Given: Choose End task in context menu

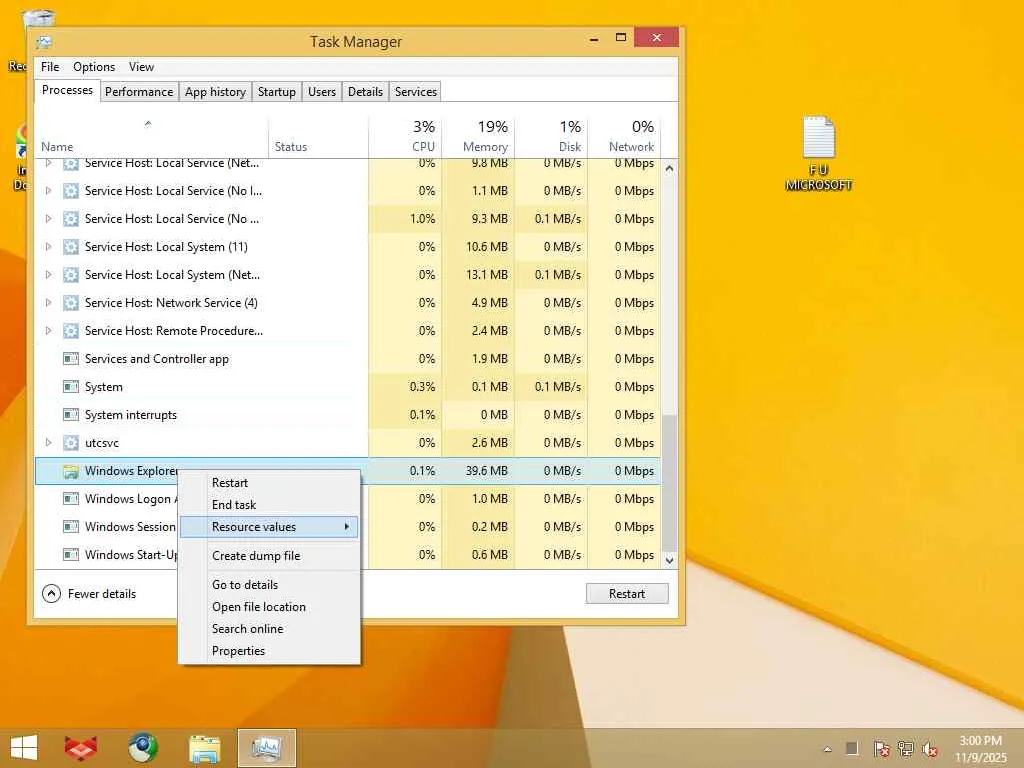Looking at the screenshot, I should coord(269,505).
